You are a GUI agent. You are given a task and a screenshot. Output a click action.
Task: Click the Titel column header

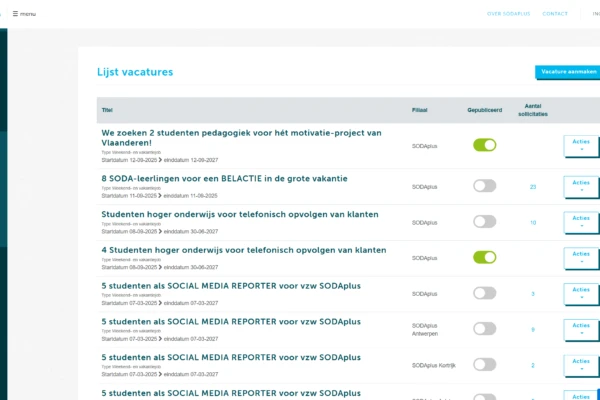[x=108, y=108]
